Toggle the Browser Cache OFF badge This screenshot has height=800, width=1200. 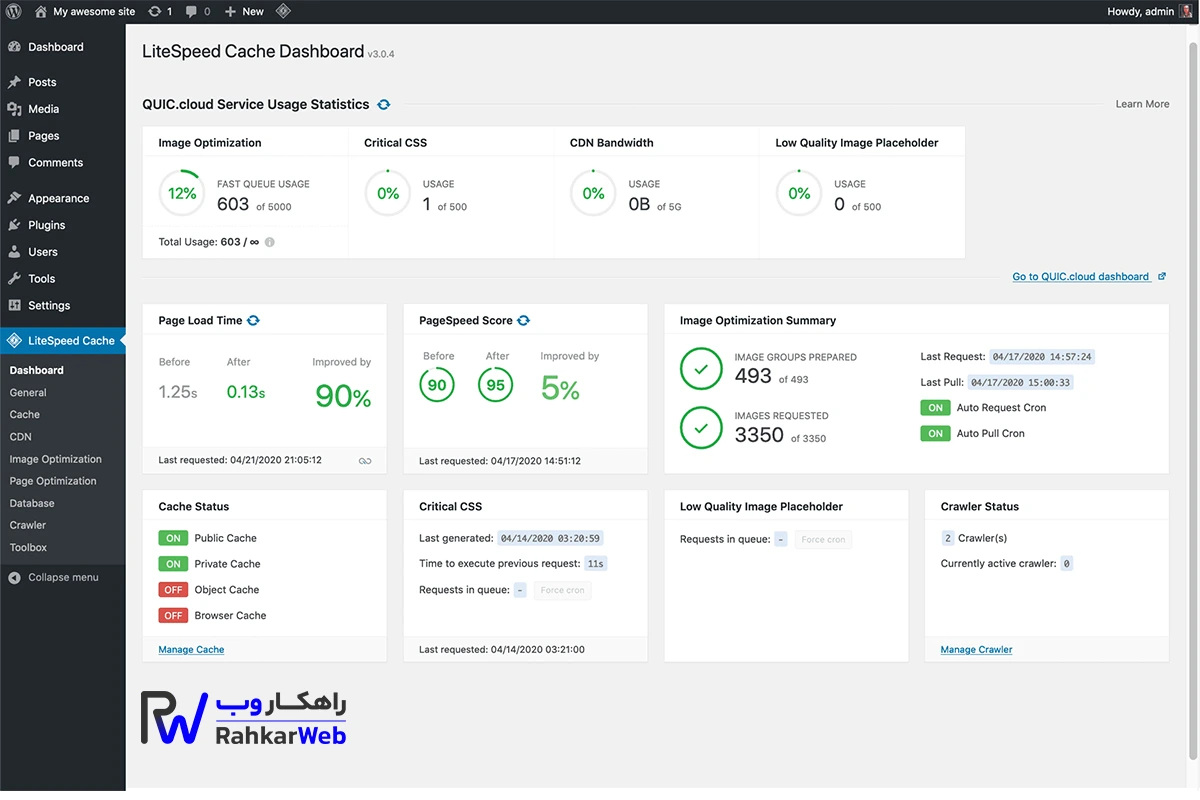[x=173, y=616]
